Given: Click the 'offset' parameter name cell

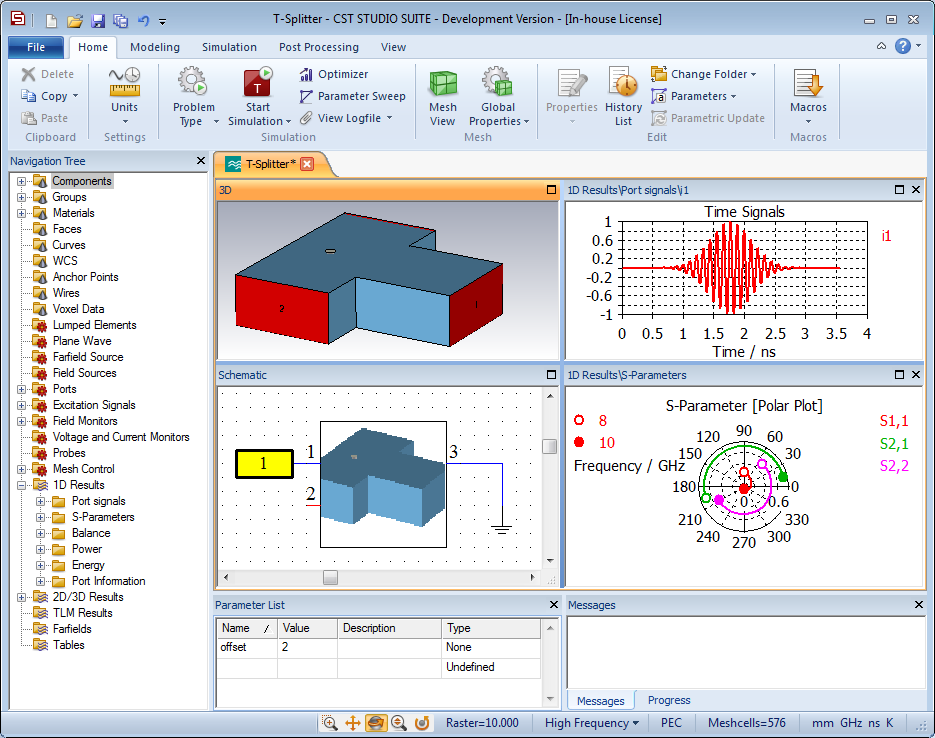Looking at the screenshot, I should 247,647.
